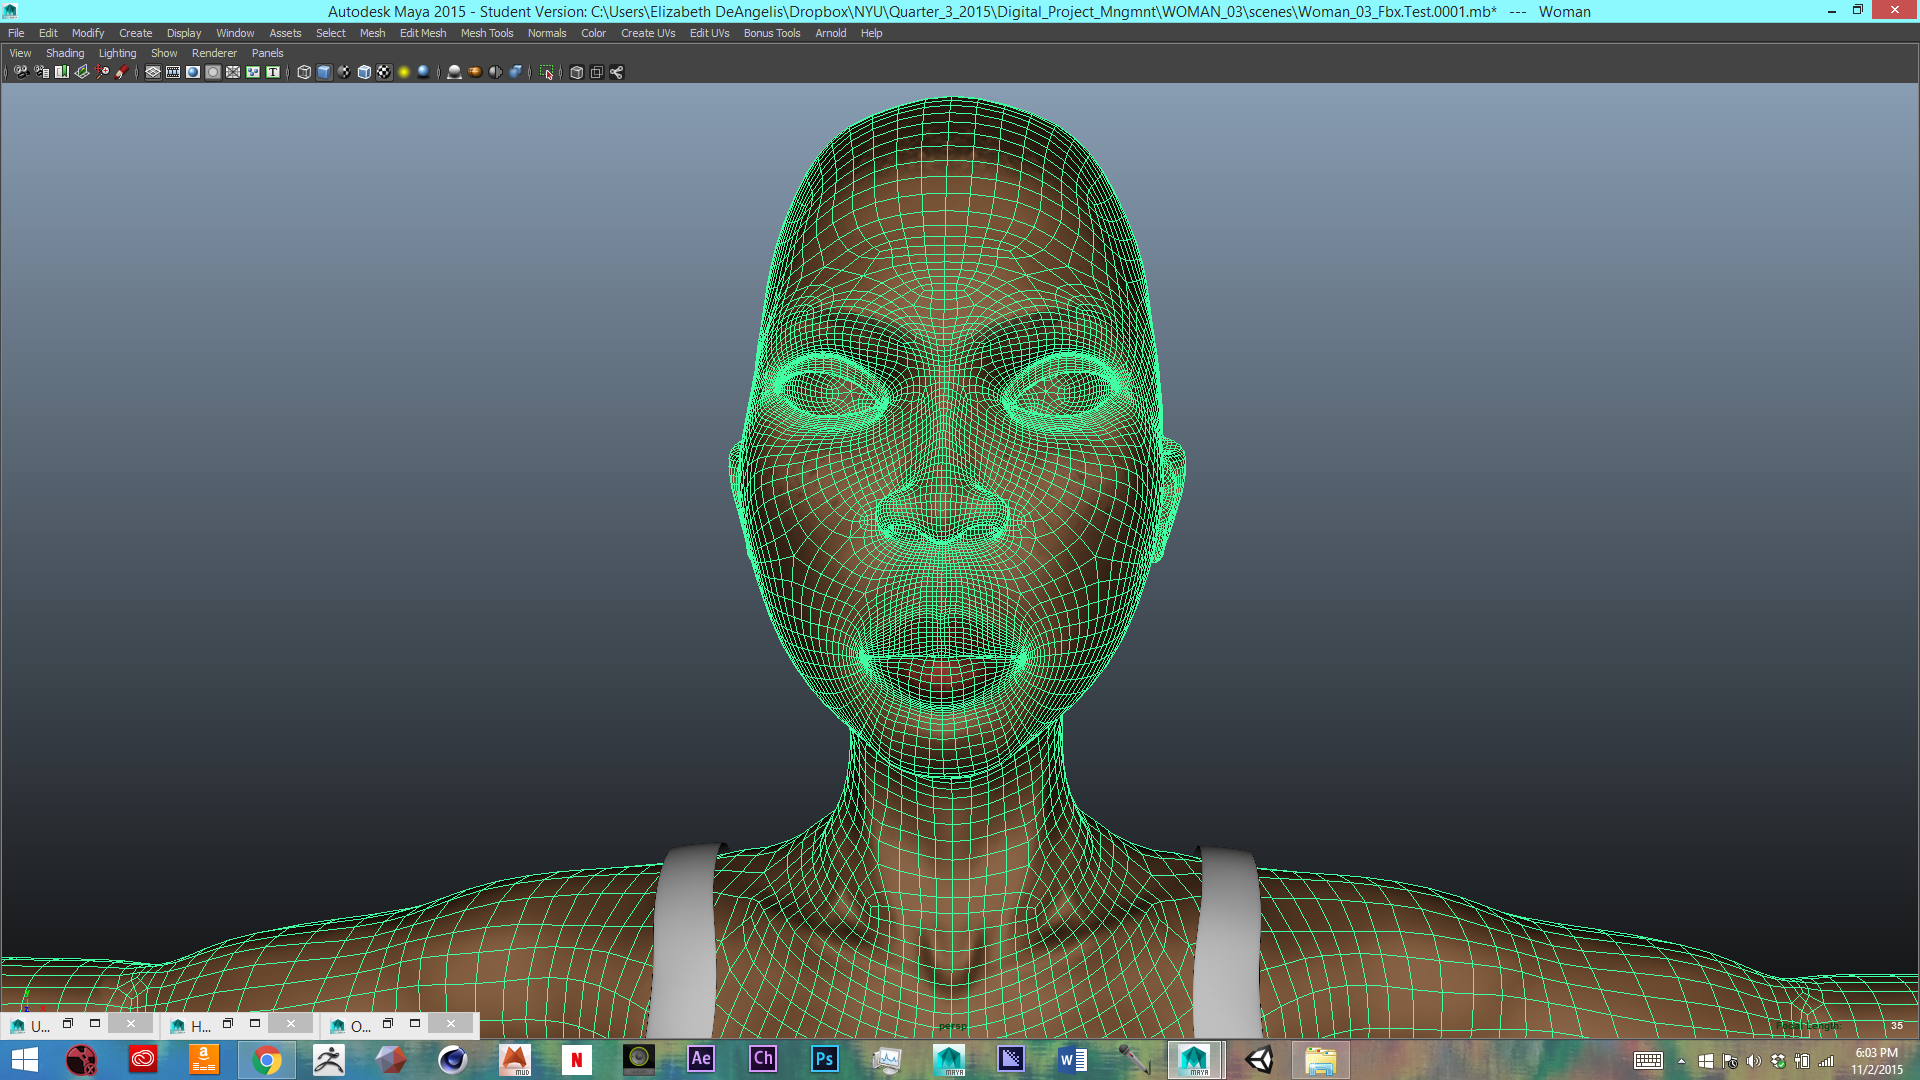Toggle 2D Pan/Zoom icon
The image size is (1920, 1080).
102,72
